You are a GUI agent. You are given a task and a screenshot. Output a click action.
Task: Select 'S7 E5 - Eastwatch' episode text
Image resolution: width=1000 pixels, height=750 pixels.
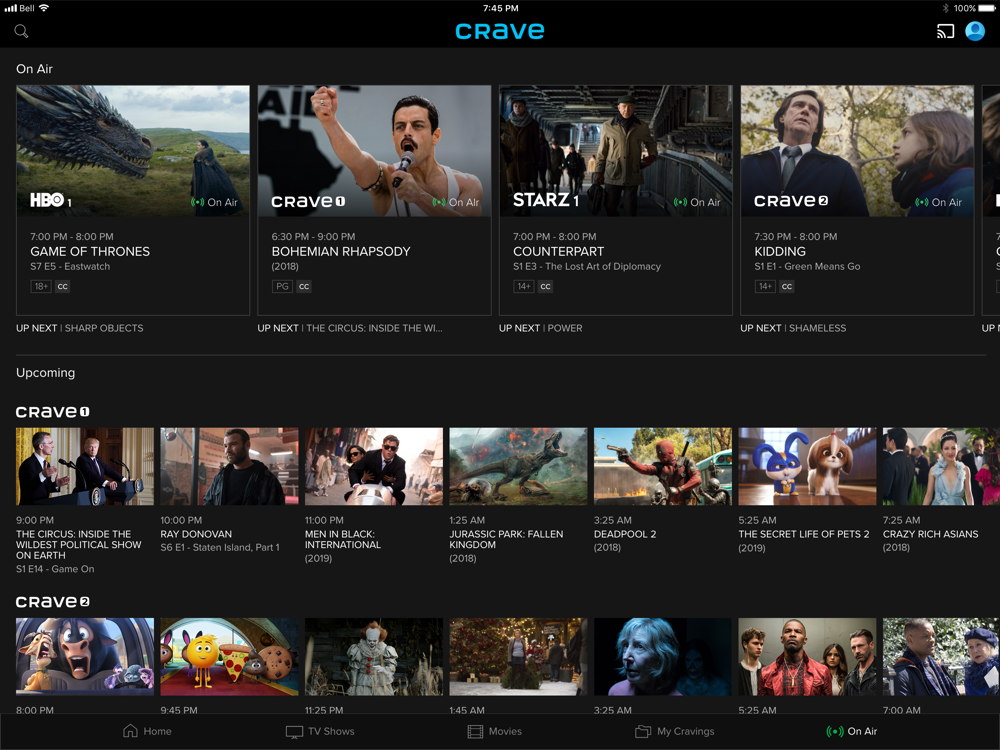point(70,267)
